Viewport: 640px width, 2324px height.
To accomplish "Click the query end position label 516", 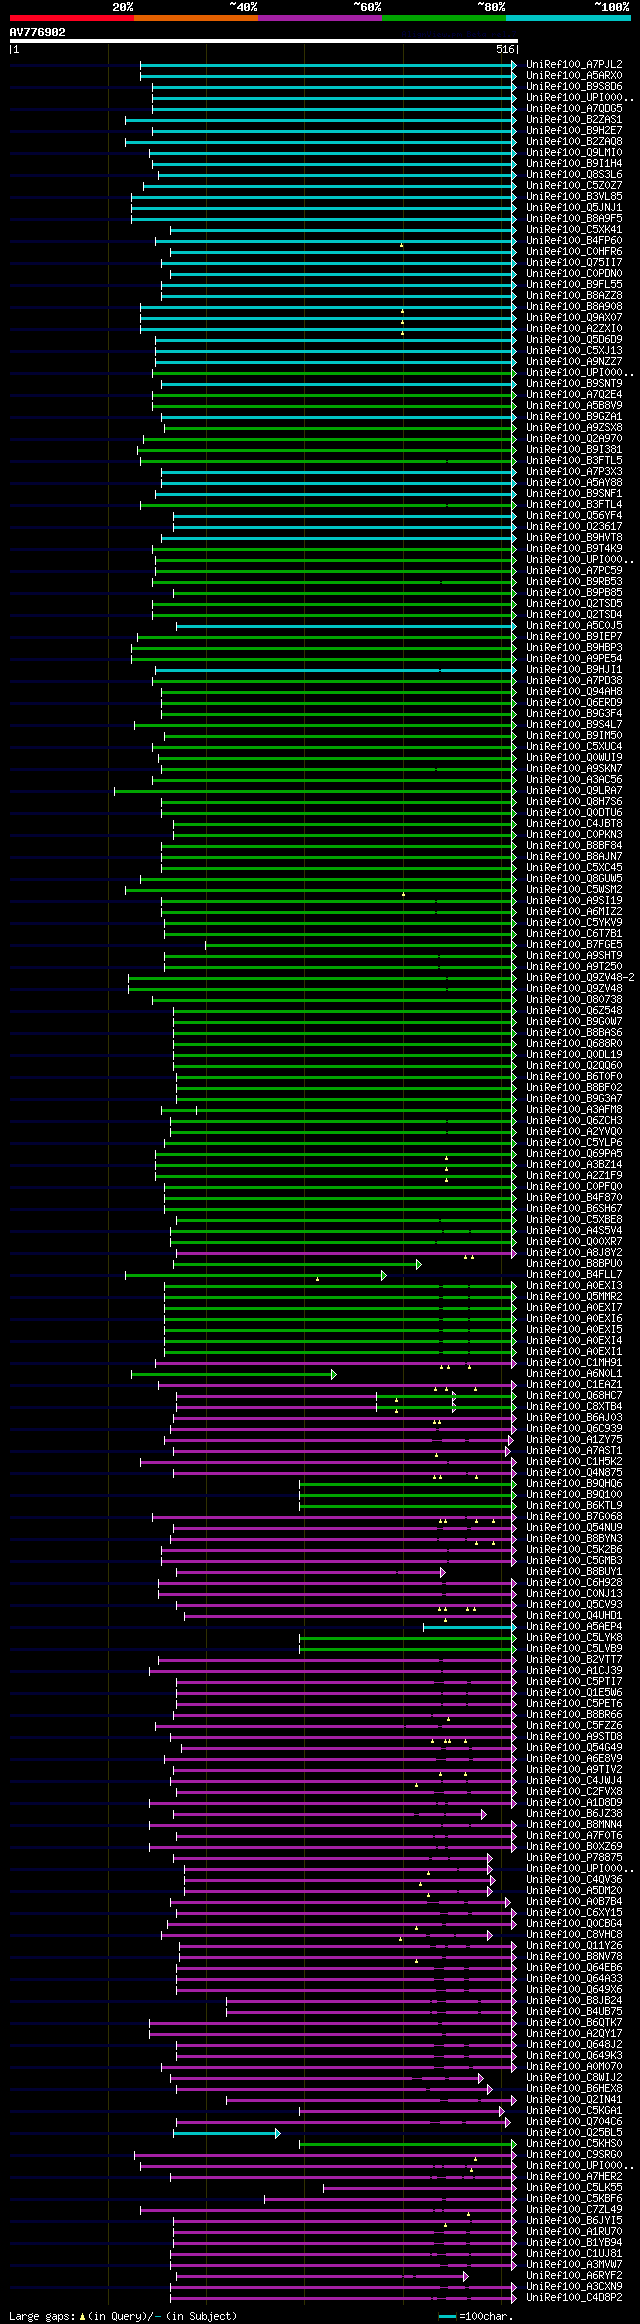I will pos(505,50).
